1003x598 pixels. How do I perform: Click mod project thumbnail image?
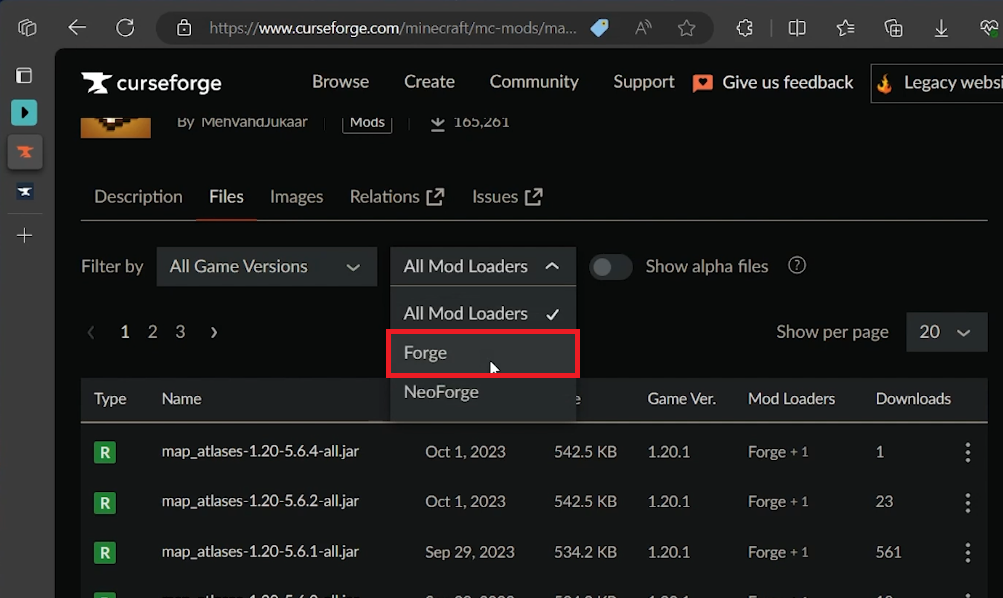pos(116,128)
